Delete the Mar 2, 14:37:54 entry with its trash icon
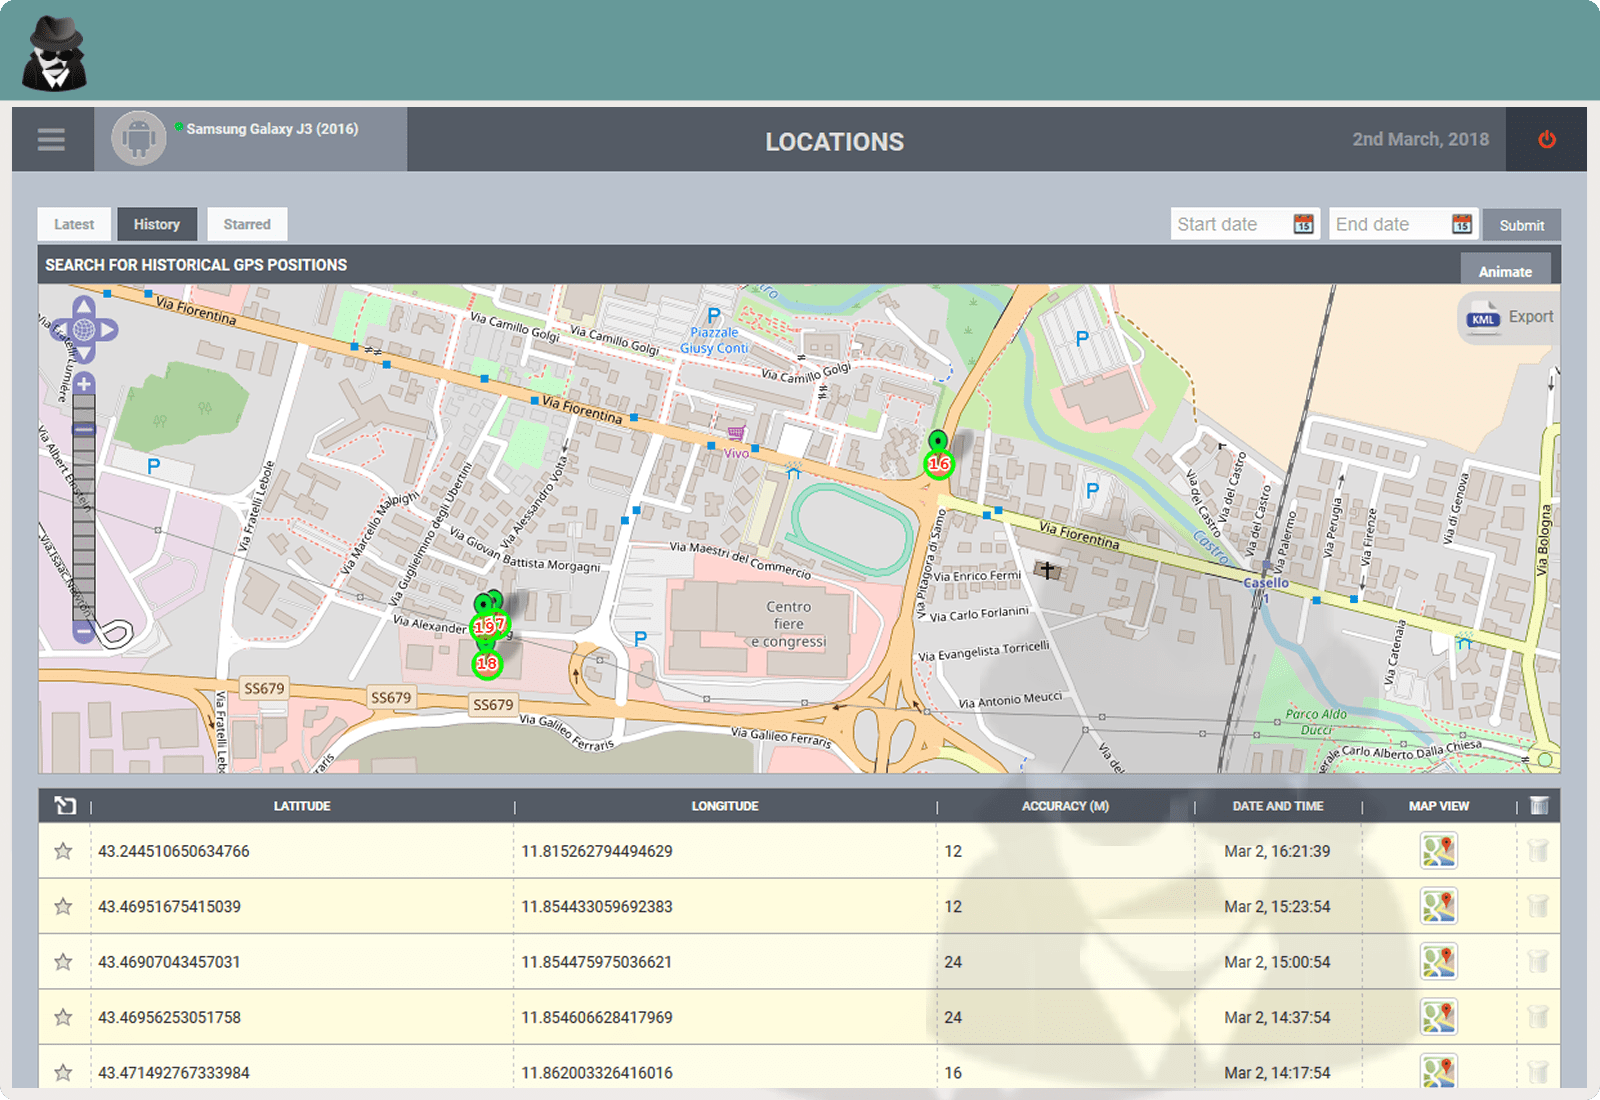This screenshot has height=1100, width=1600. click(x=1537, y=1017)
